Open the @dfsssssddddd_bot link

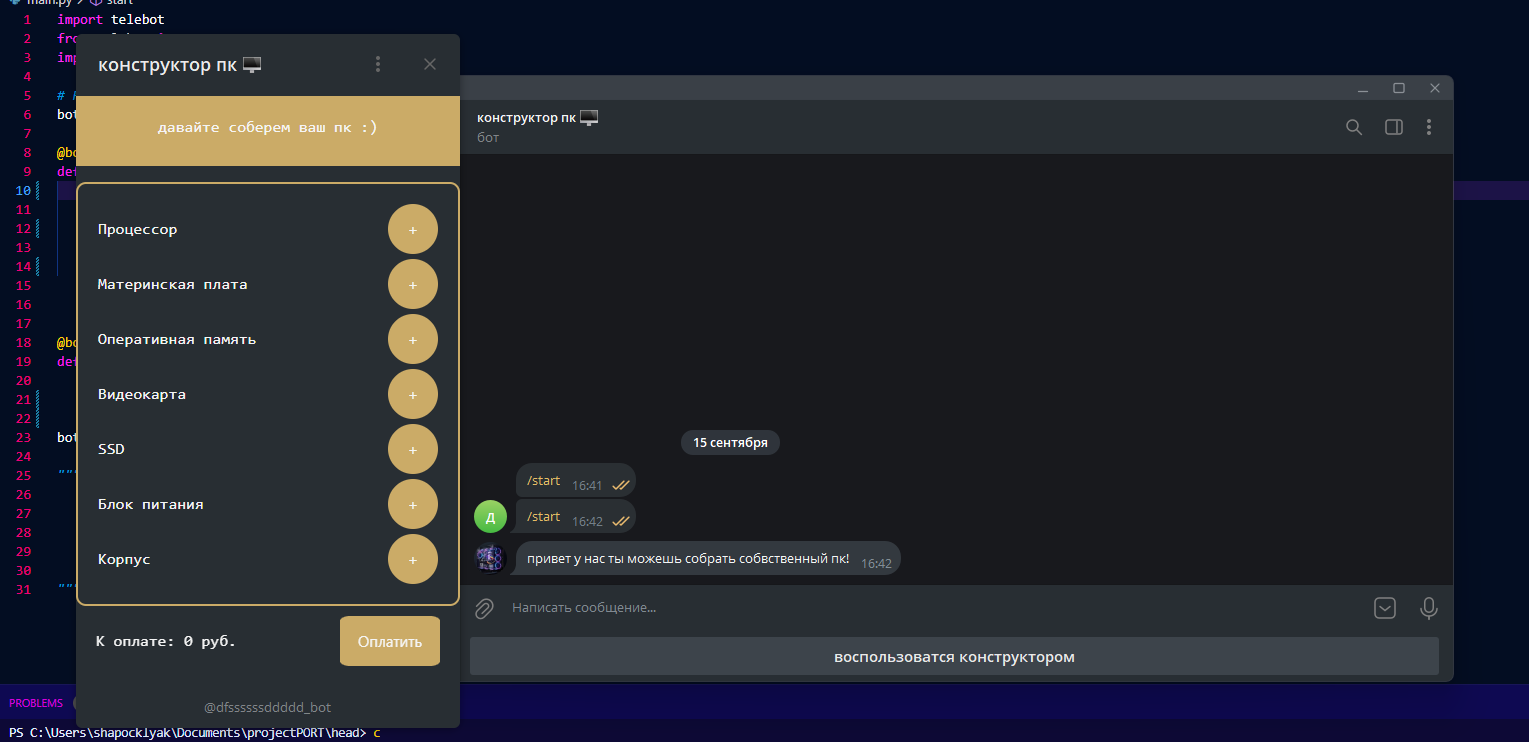point(268,707)
